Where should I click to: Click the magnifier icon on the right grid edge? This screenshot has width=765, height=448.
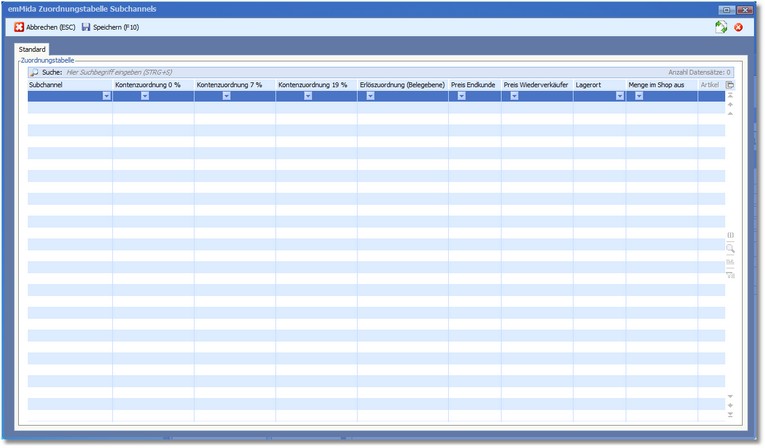click(730, 248)
